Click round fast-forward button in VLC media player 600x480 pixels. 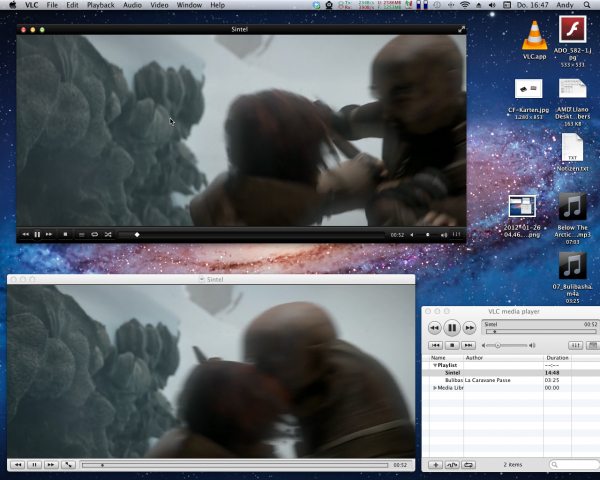click(x=470, y=328)
